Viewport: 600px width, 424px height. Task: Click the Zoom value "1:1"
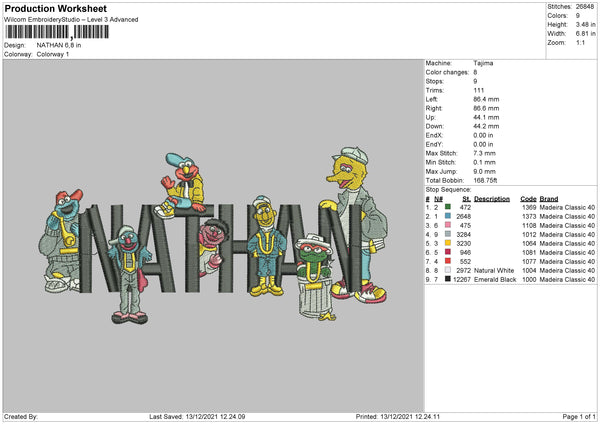[580, 42]
